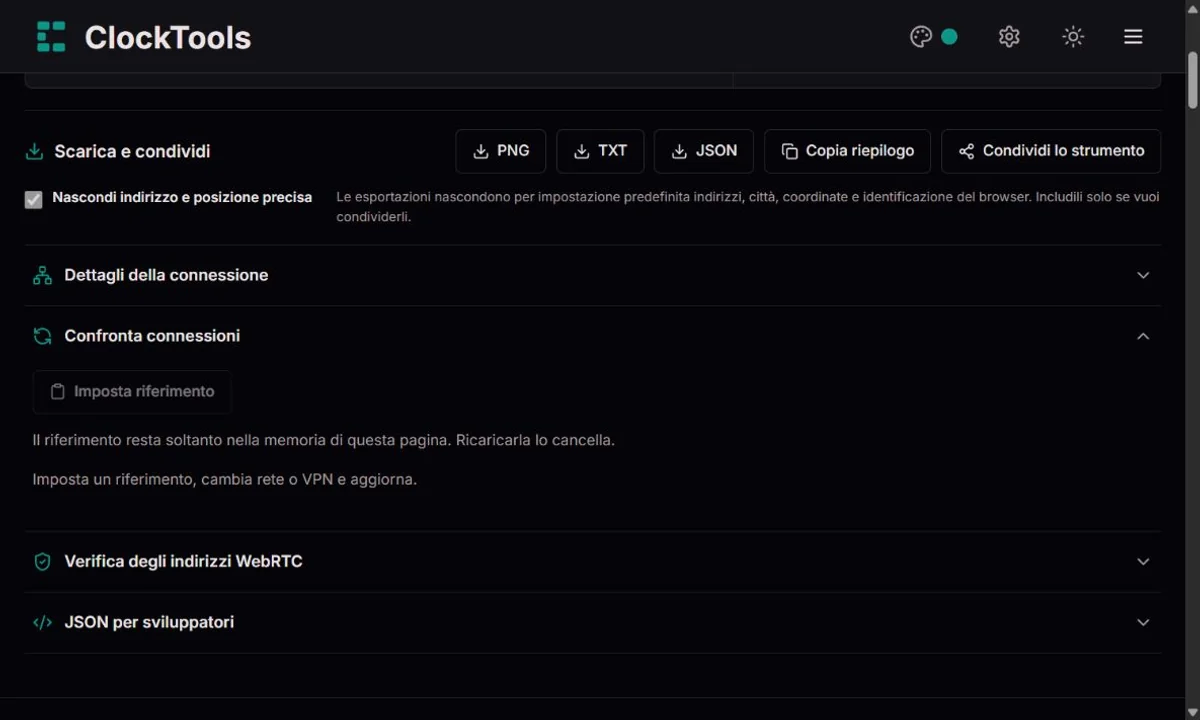Open the hamburger menu
This screenshot has width=1200, height=720.
pyautogui.click(x=1133, y=37)
